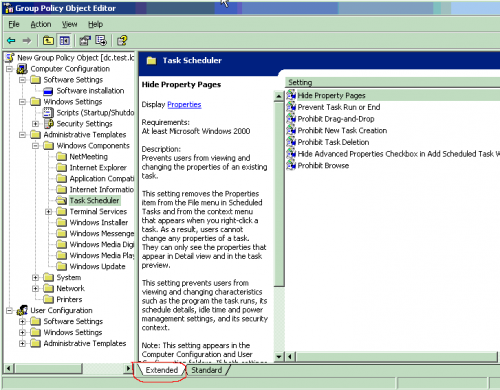Image resolution: width=500 pixels, height=390 pixels.
Task: Click the description pane scroll up arrow
Action: tap(279, 96)
